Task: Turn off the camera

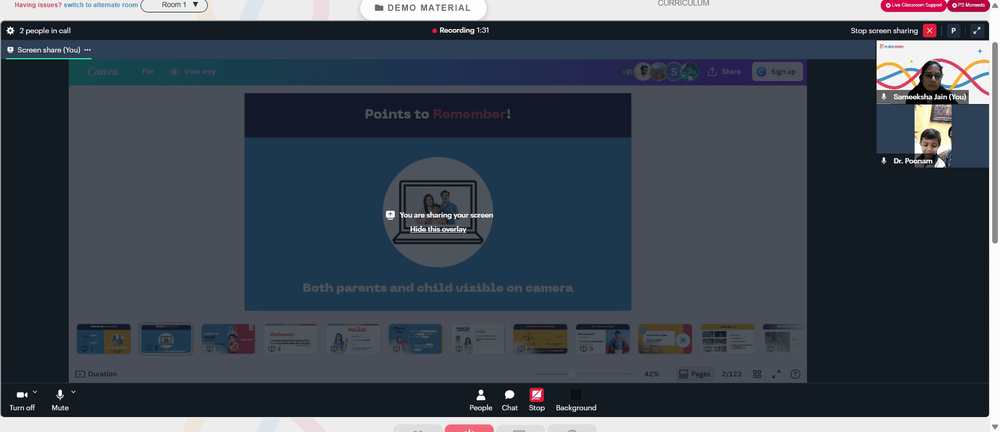Action: pos(22,401)
